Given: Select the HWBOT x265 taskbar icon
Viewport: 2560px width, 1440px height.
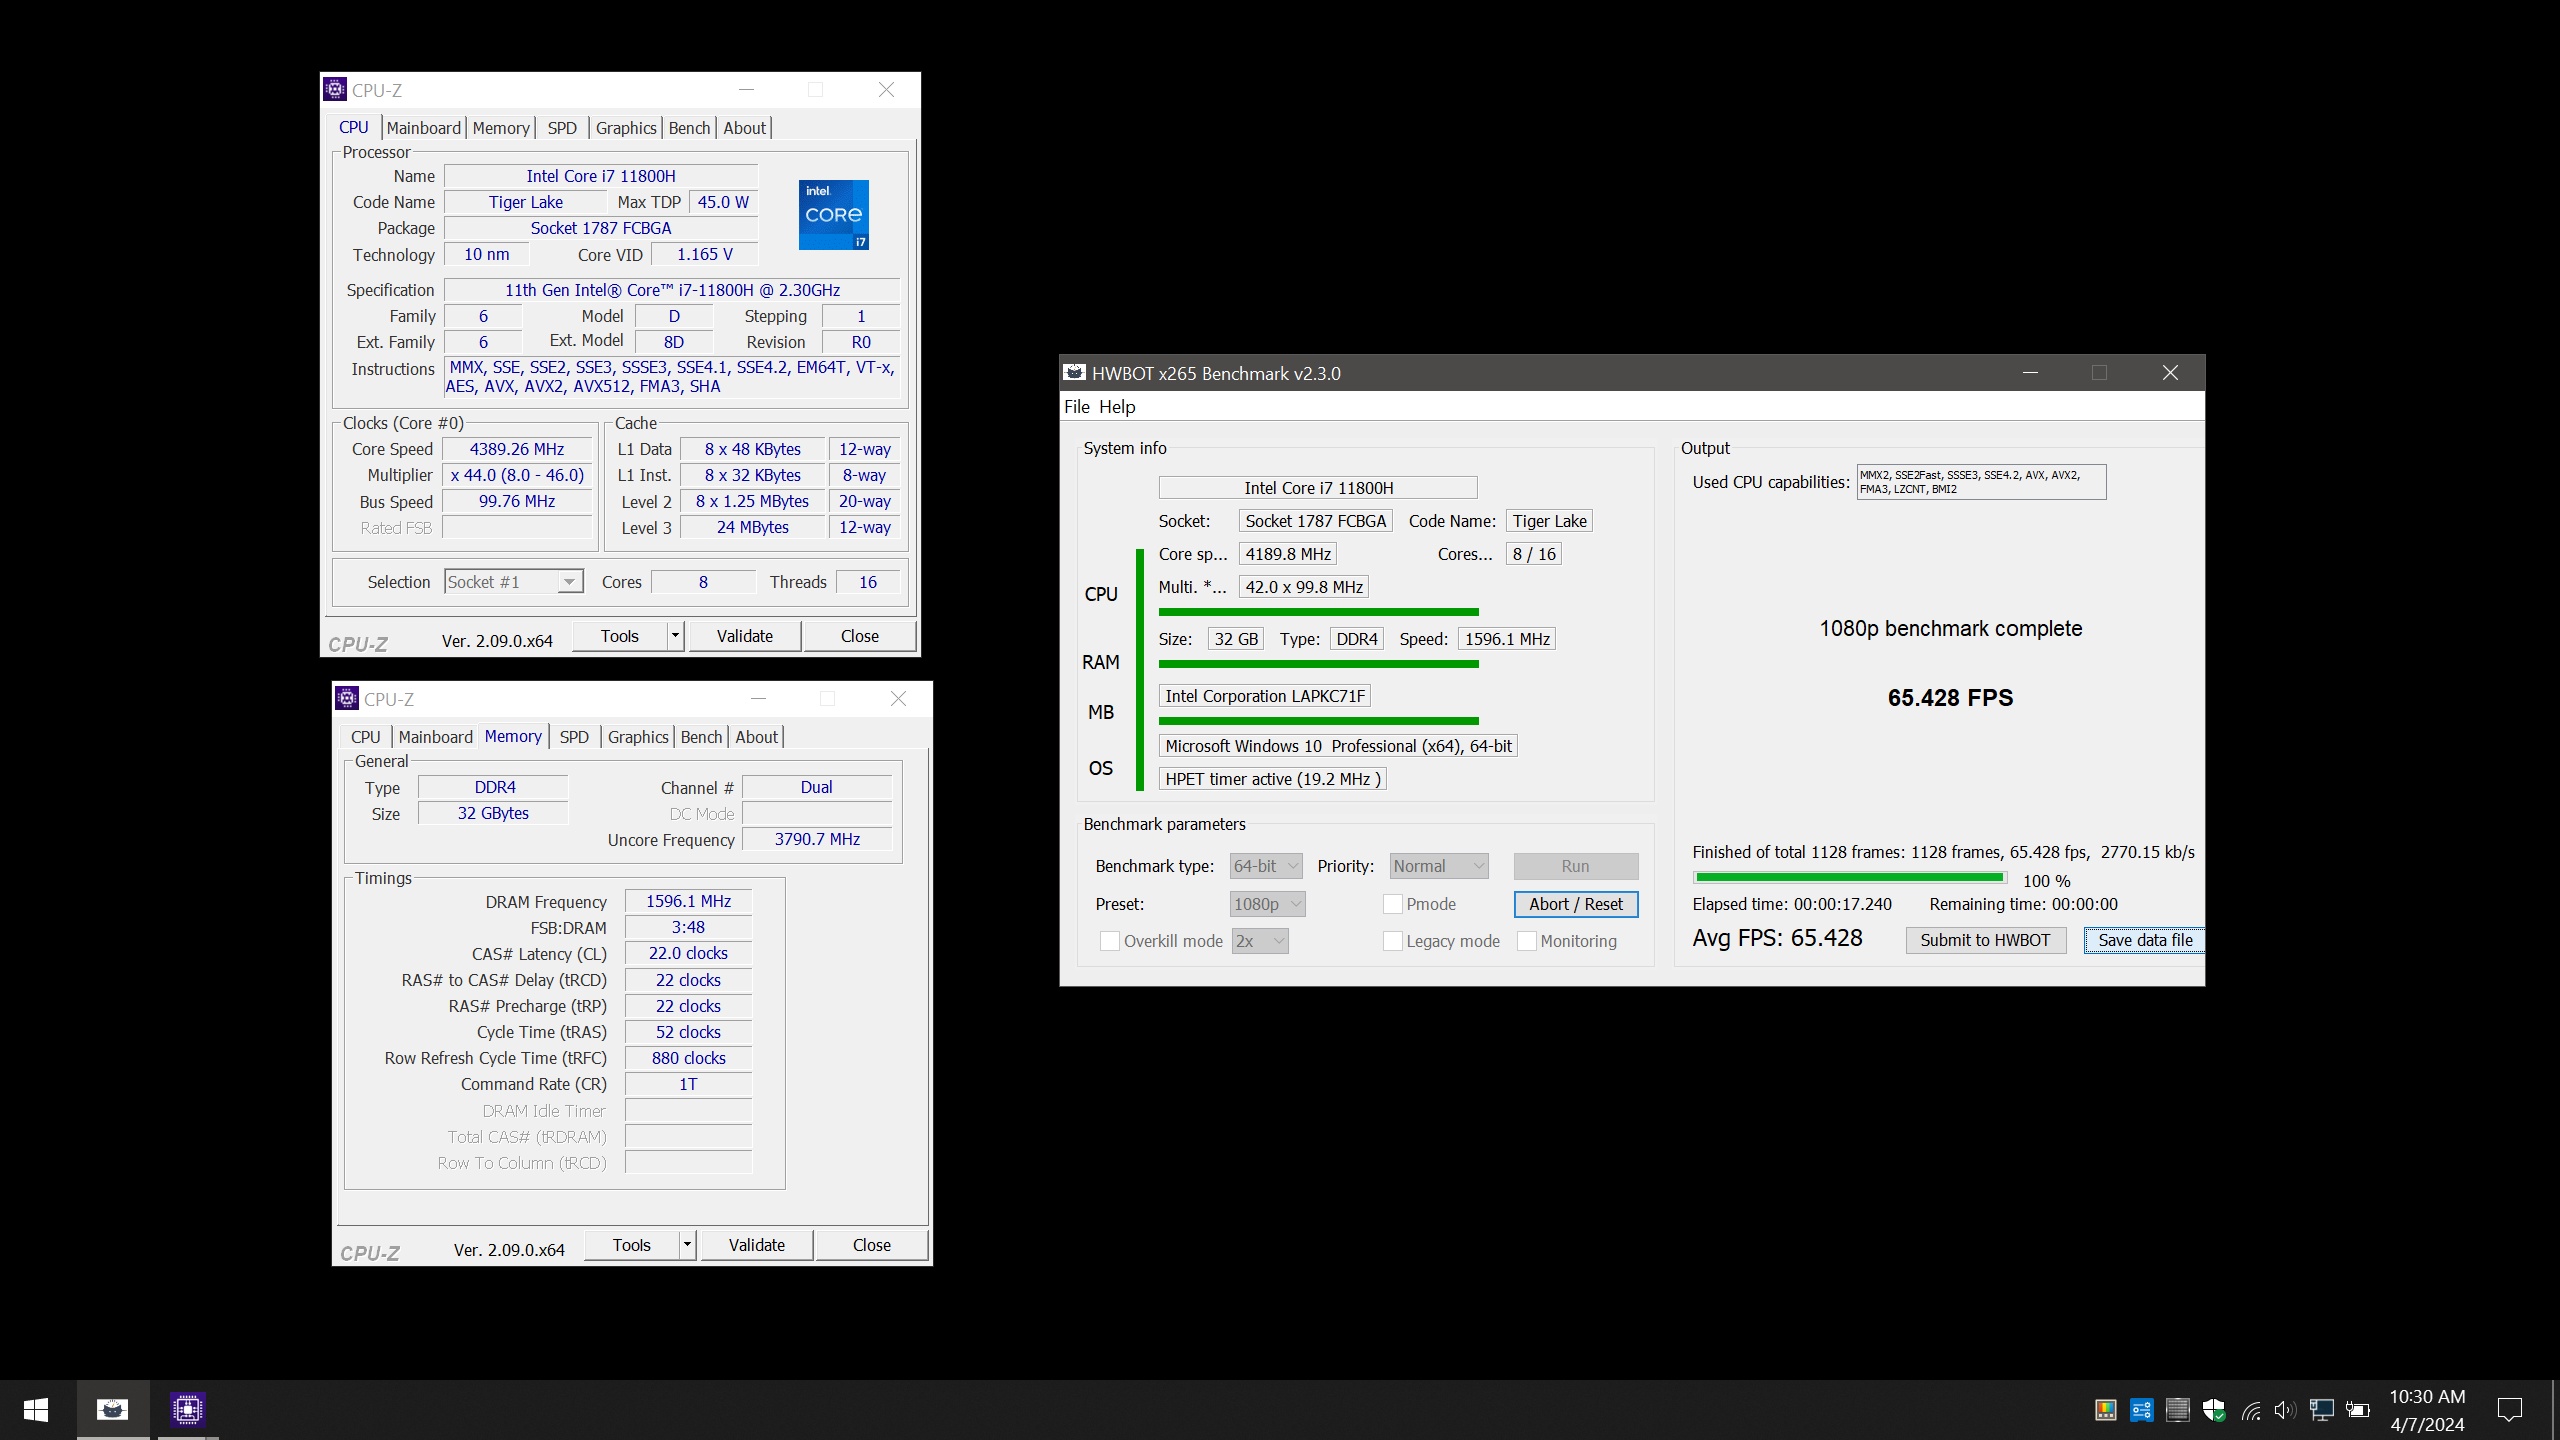Looking at the screenshot, I should pyautogui.click(x=112, y=1410).
